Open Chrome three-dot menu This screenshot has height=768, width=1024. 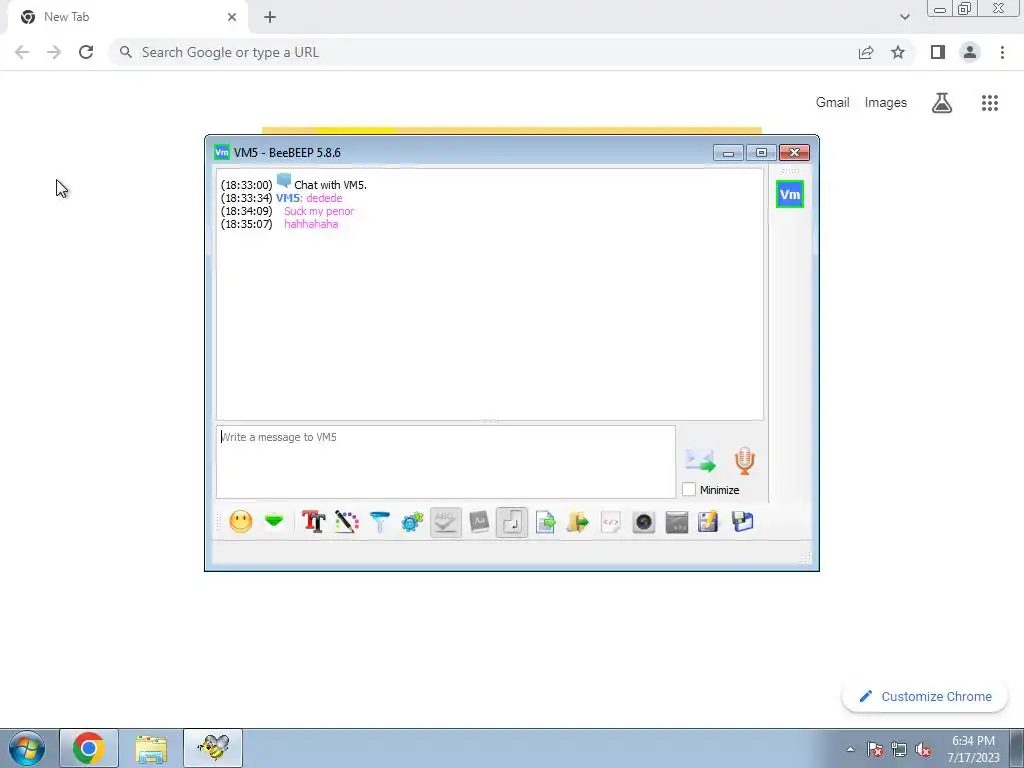point(1002,52)
